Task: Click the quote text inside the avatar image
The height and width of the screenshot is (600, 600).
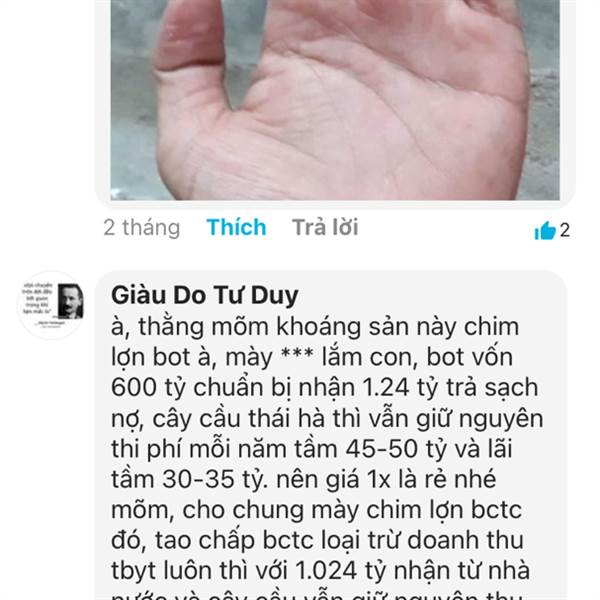Action: tap(37, 300)
